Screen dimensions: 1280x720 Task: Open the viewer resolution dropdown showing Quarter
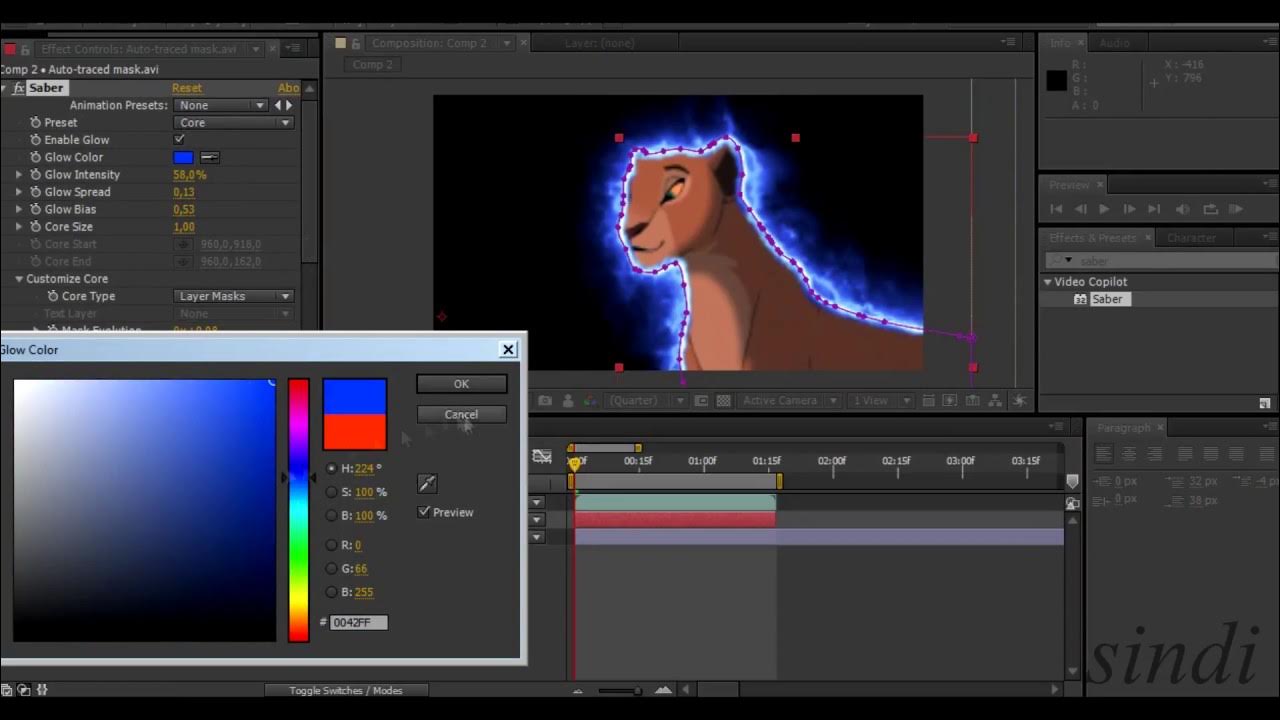(x=647, y=400)
